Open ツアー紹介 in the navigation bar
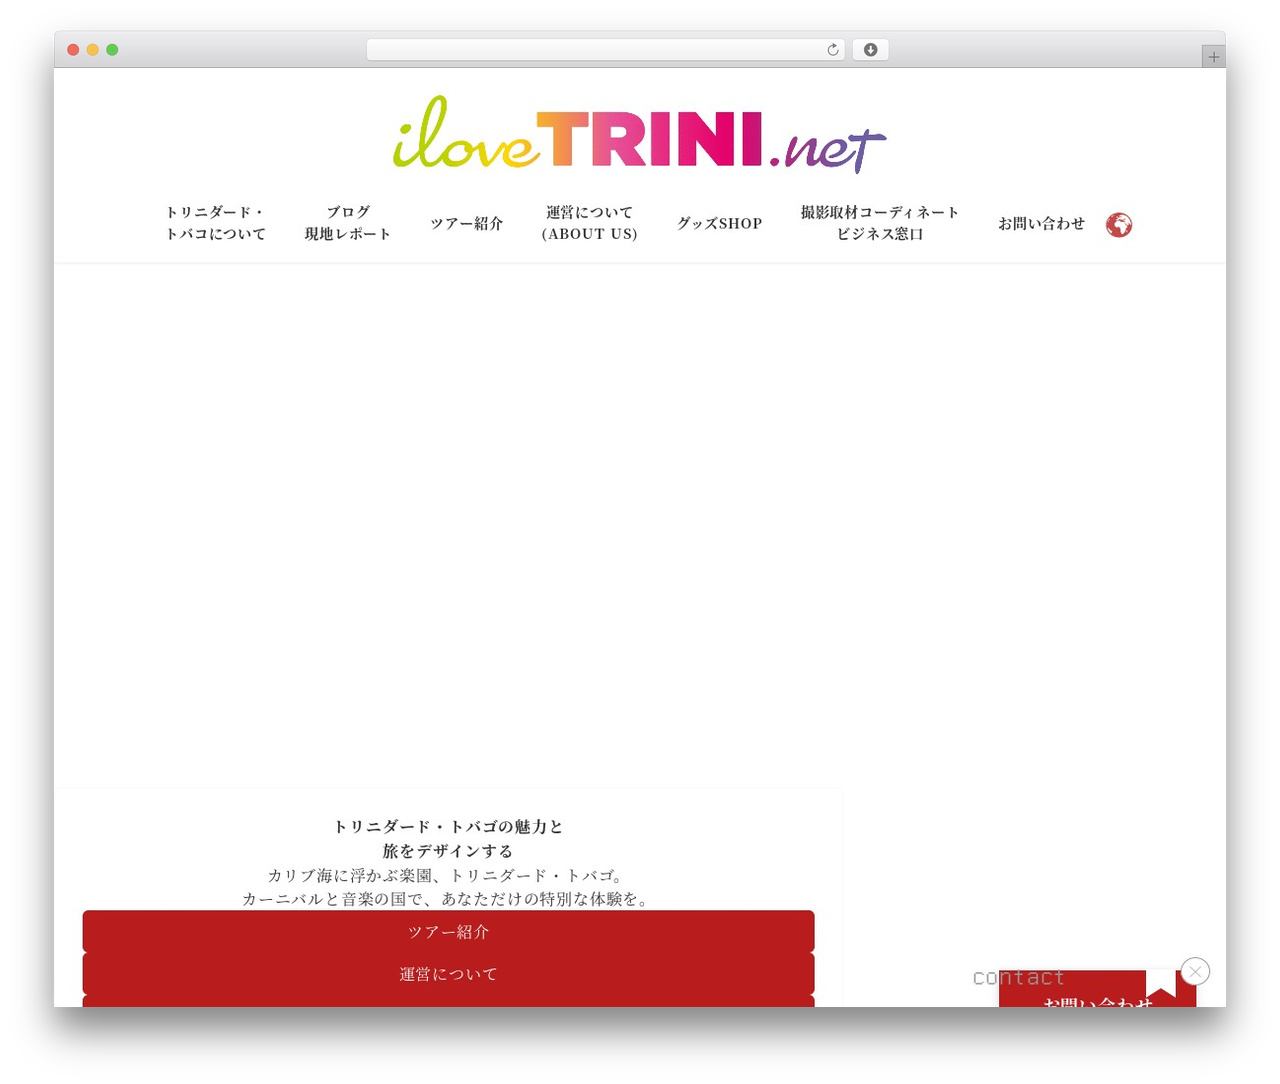1280x1084 pixels. tap(467, 223)
